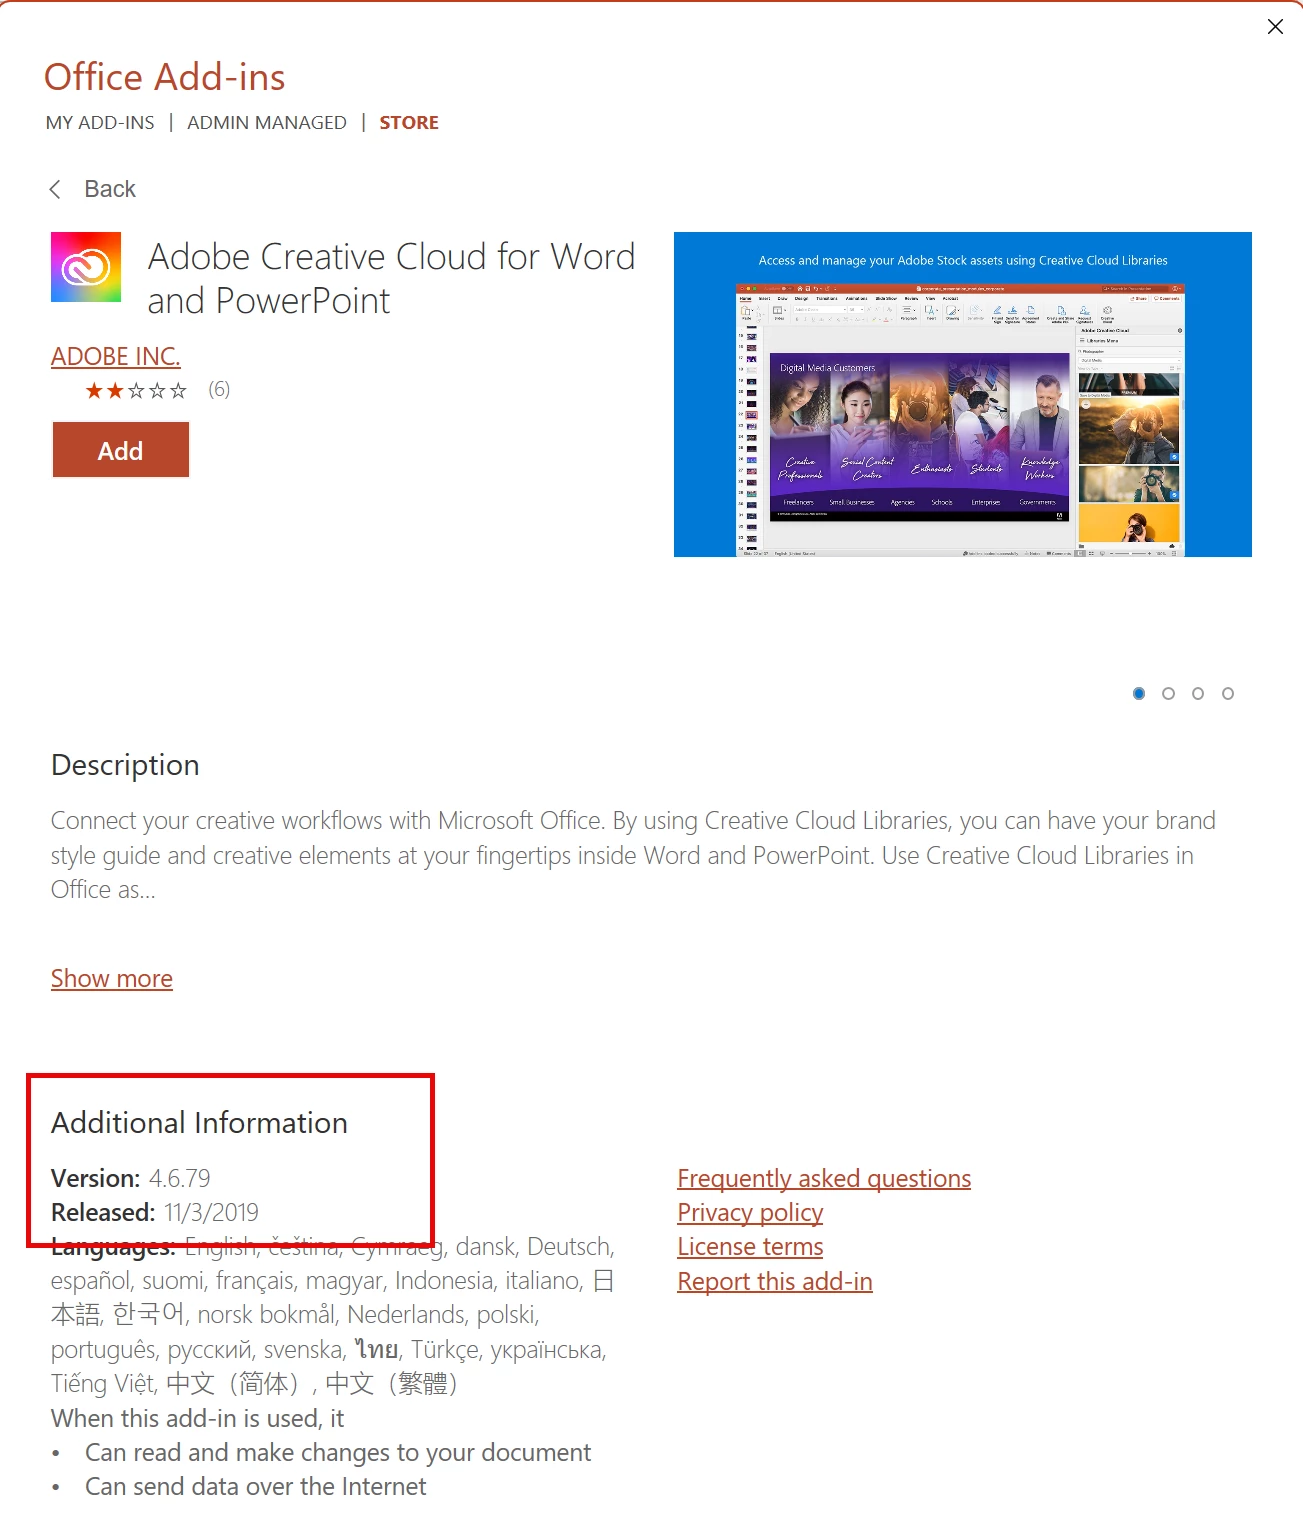Close the Office Add-ins dialog
This screenshot has height=1533, width=1303.
[x=1275, y=27]
